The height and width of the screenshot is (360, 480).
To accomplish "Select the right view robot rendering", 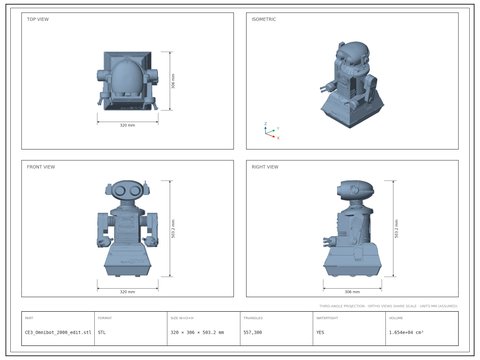I will tap(352, 229).
